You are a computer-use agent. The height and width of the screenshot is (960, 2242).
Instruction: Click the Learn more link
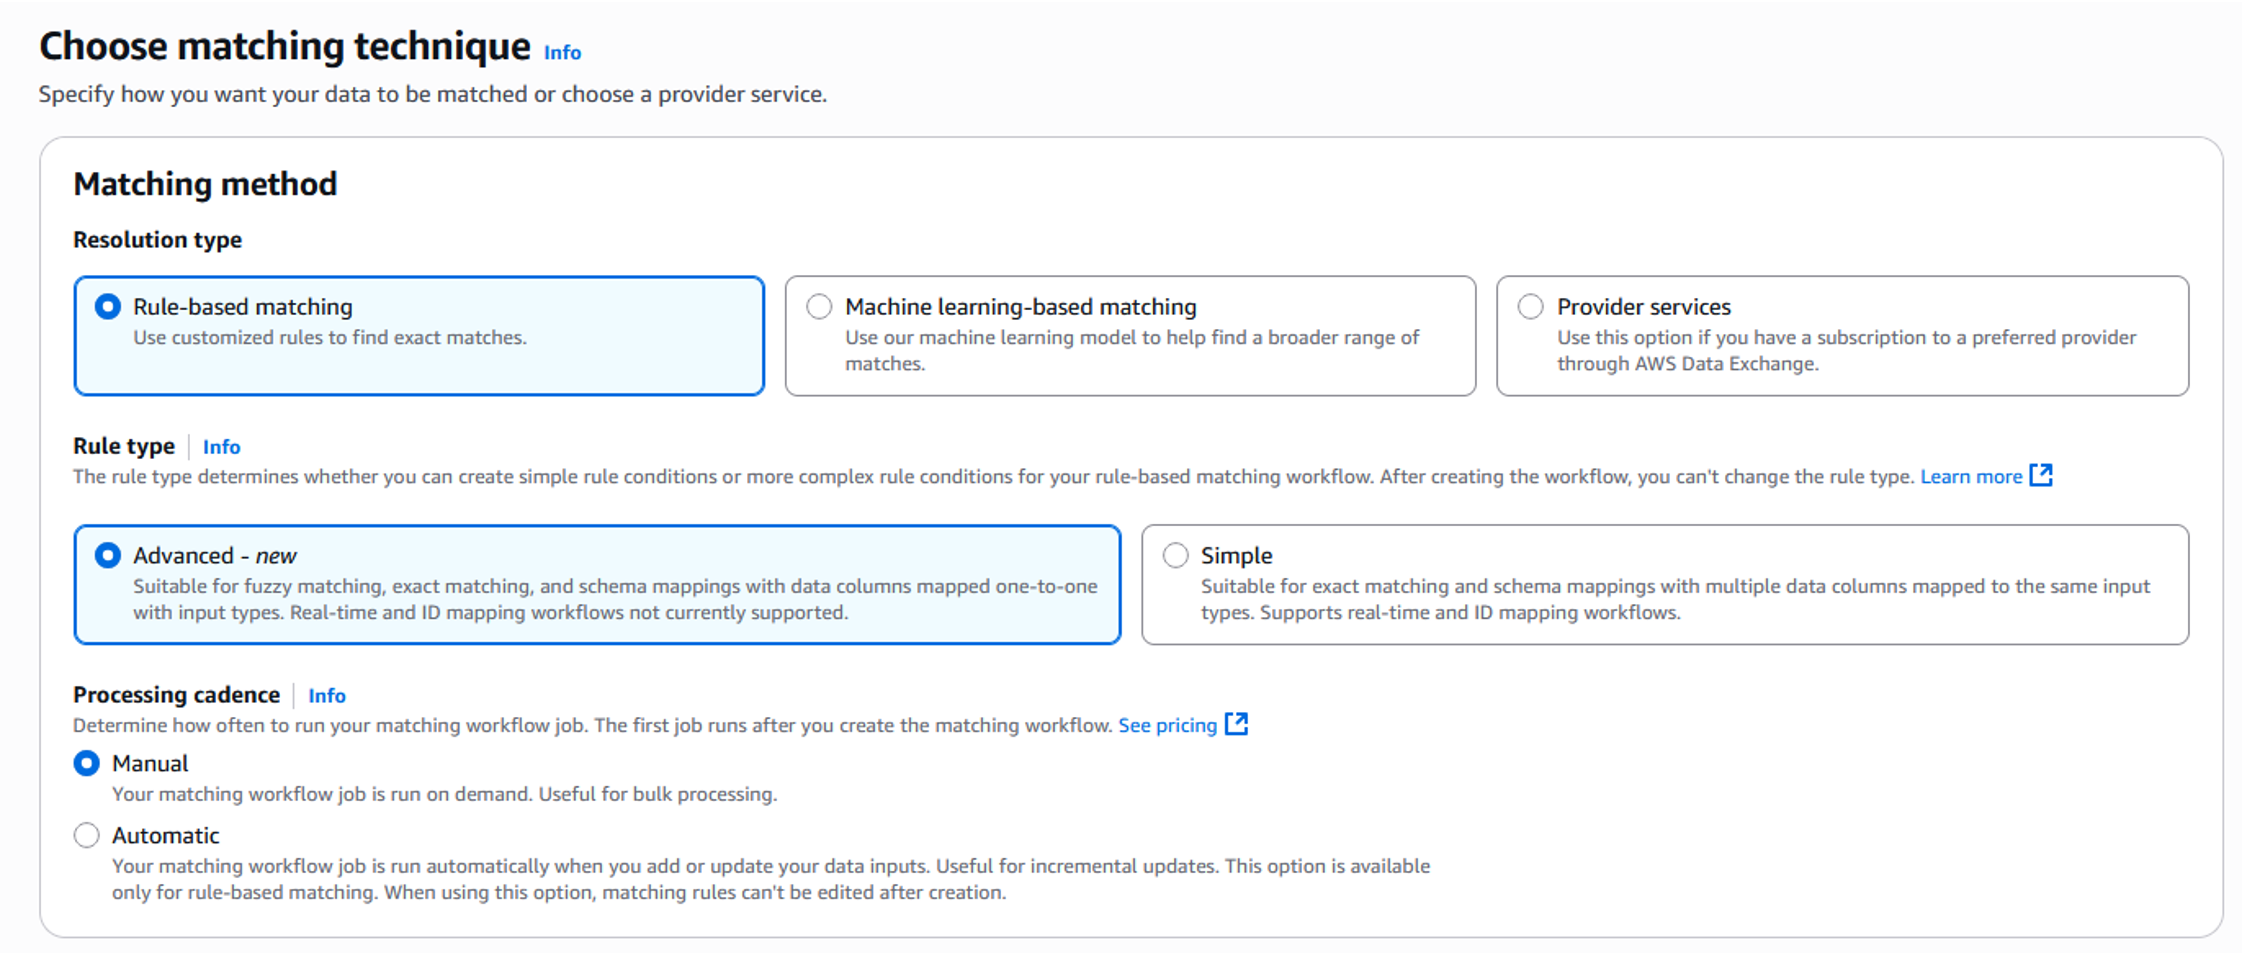[x=1971, y=477]
